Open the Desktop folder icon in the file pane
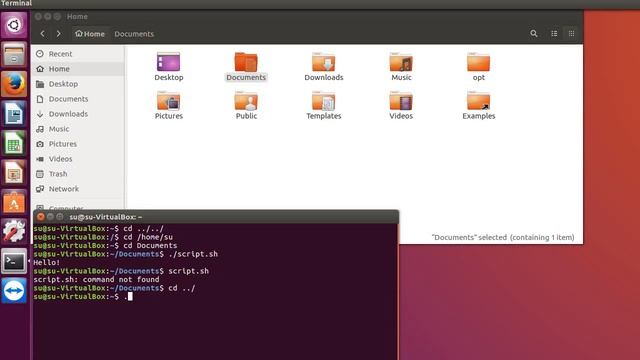640x360 pixels. (x=169, y=62)
